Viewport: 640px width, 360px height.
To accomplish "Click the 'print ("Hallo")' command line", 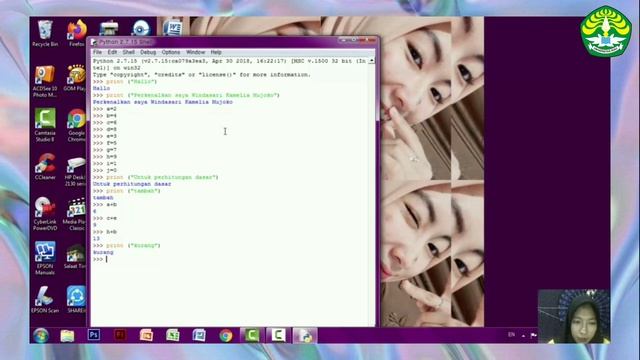I will pos(125,82).
